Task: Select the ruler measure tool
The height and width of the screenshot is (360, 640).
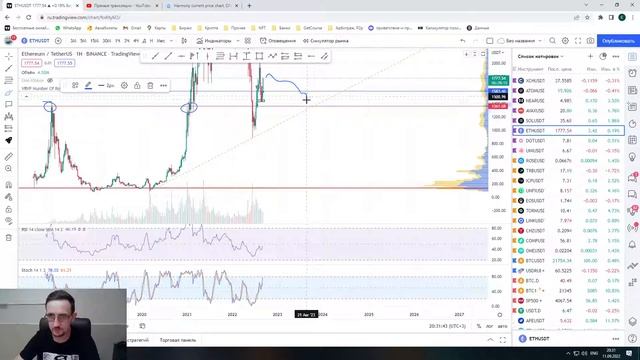Action: point(9,156)
